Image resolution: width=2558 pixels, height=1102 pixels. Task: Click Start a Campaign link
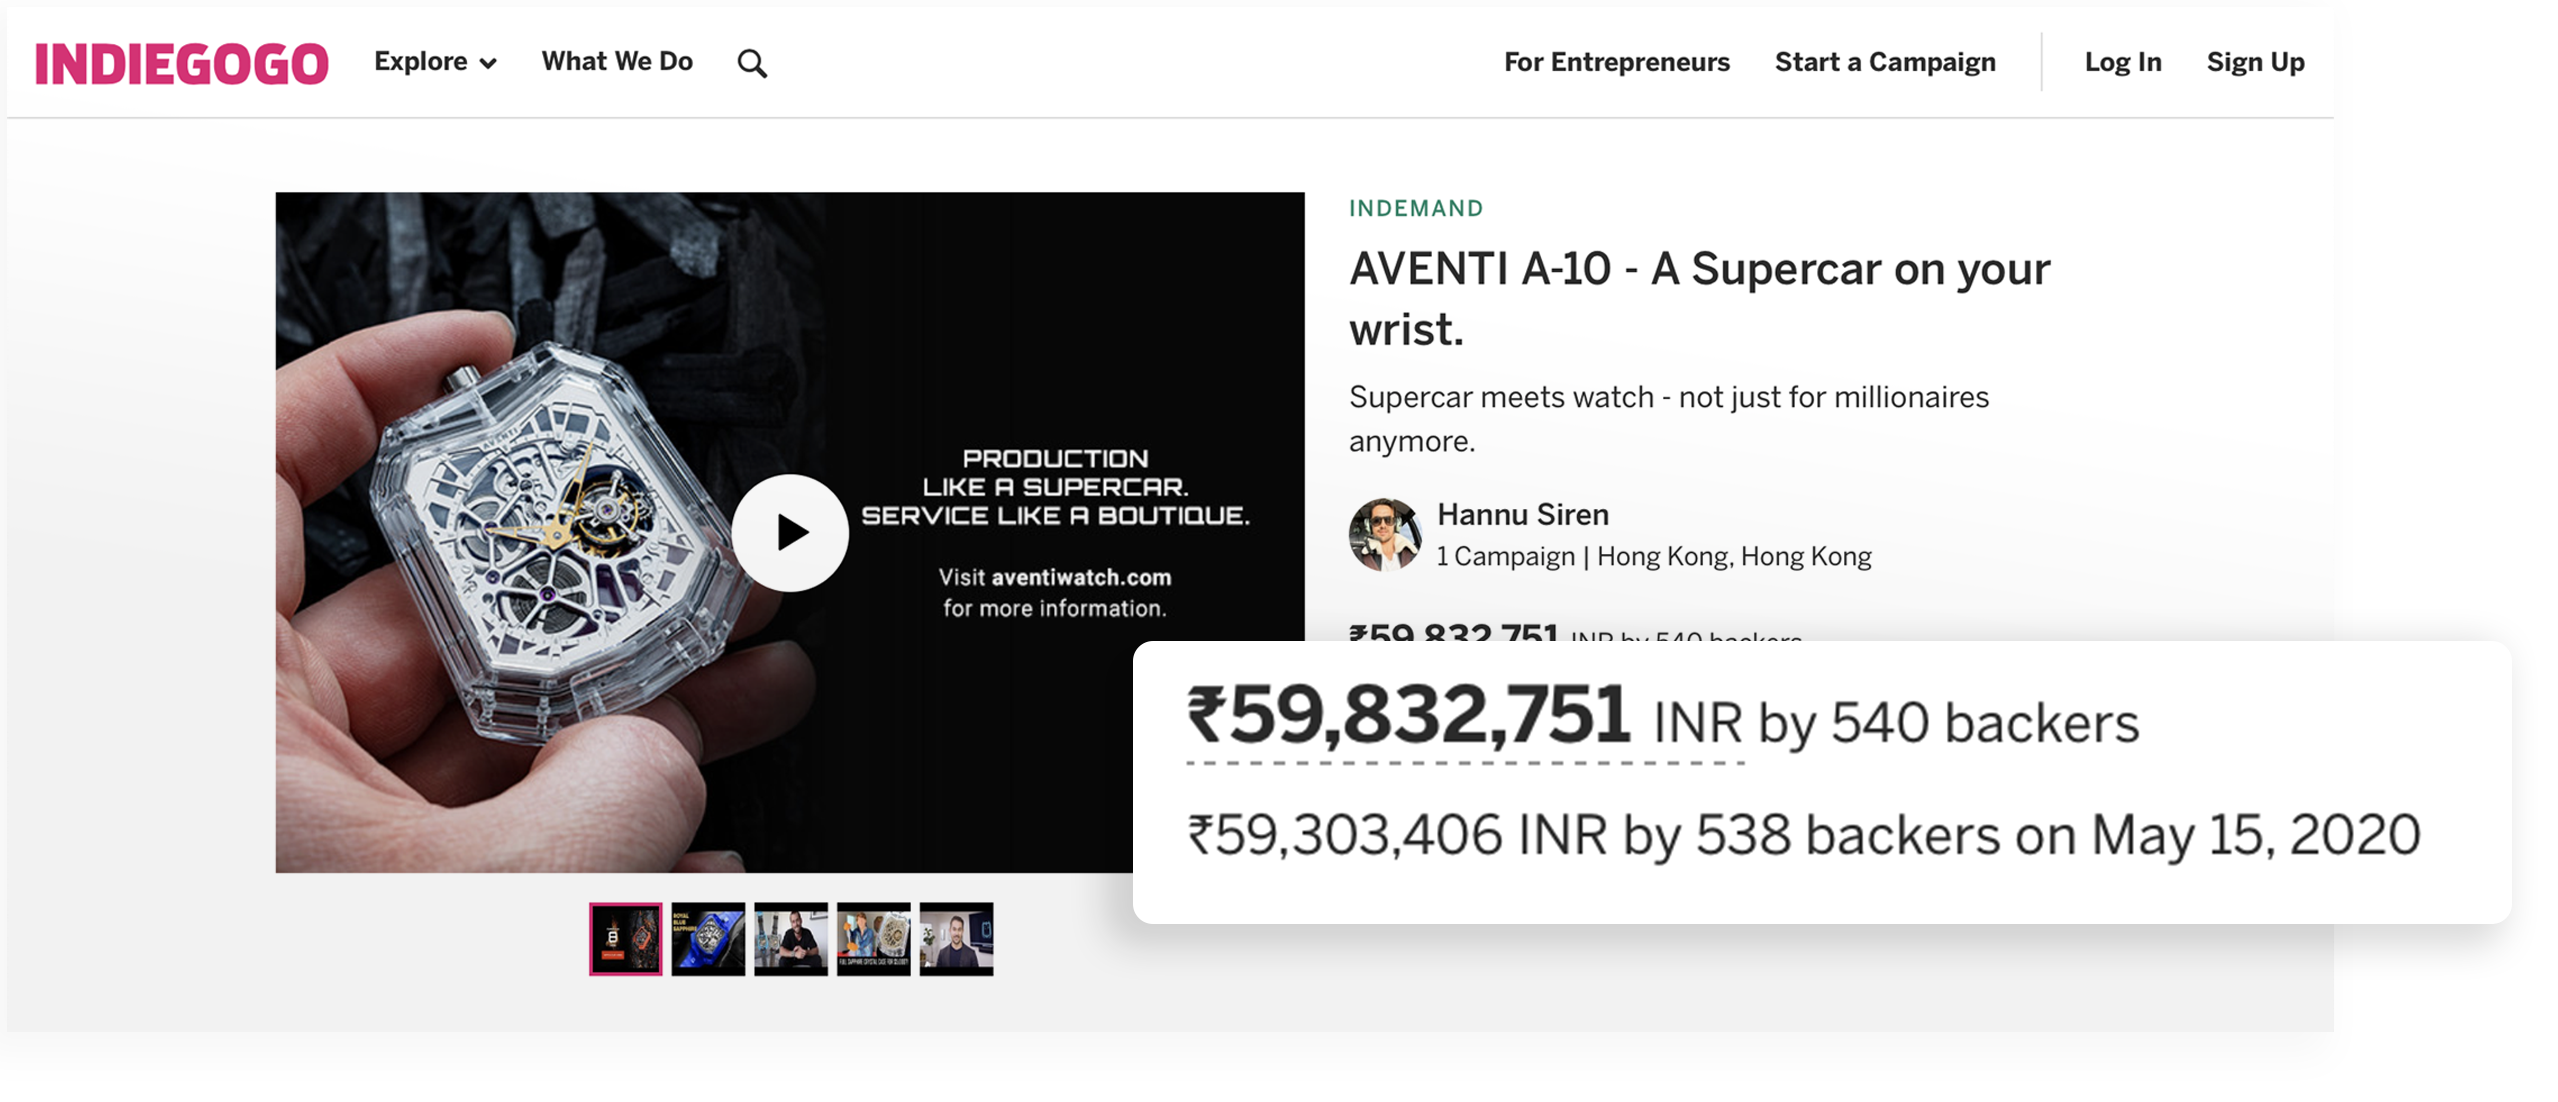1884,62
